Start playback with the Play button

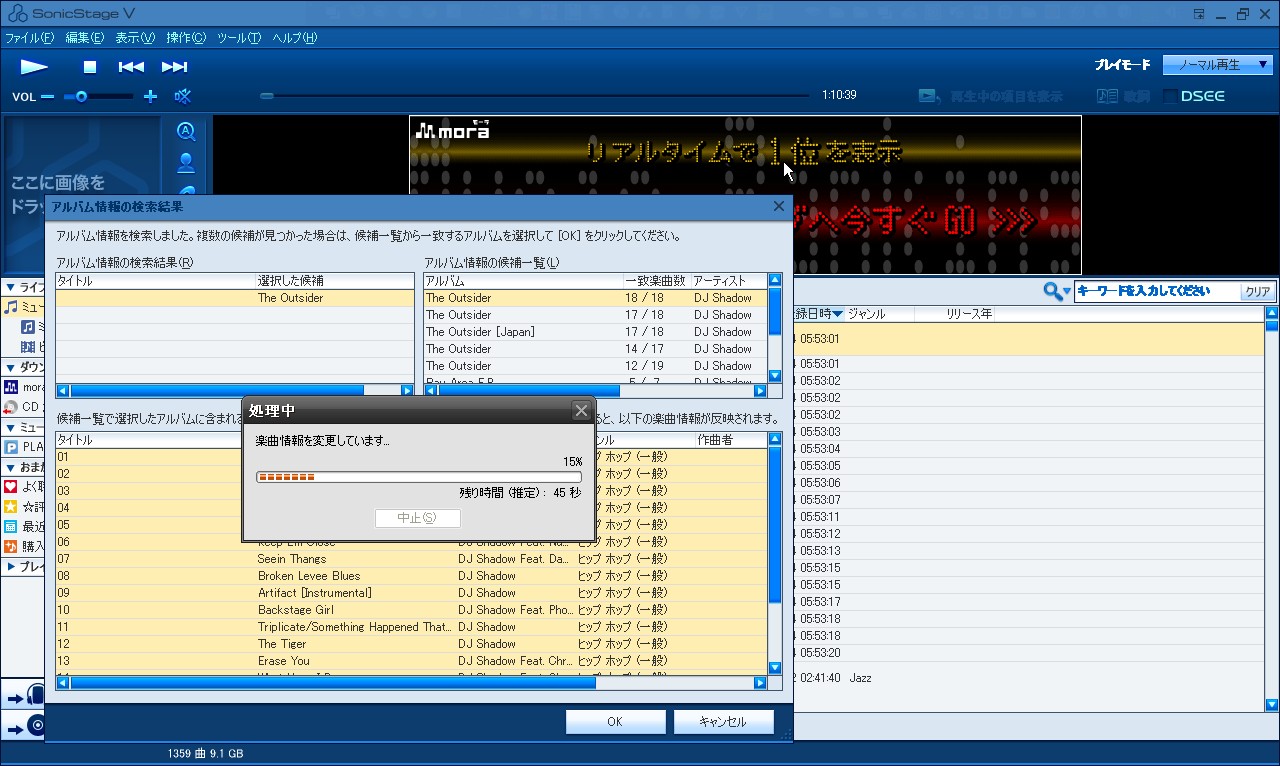[34, 67]
